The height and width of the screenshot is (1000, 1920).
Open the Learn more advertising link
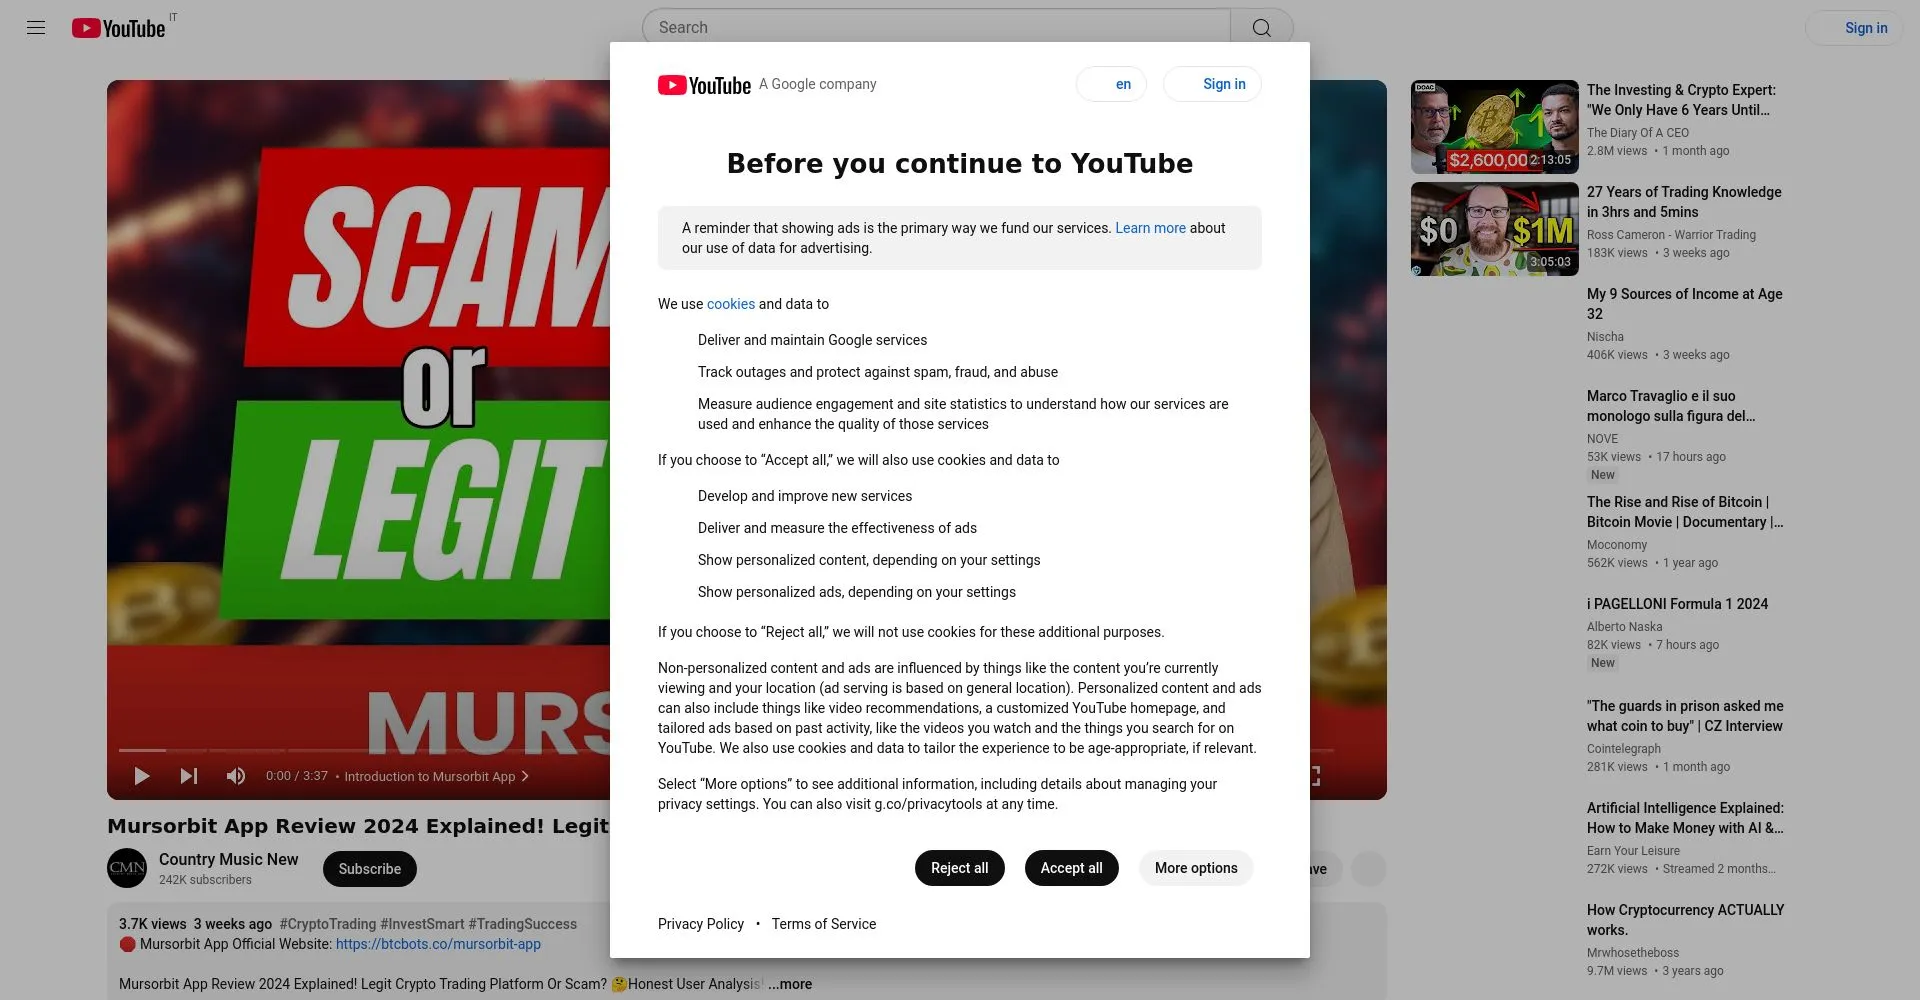point(1150,228)
